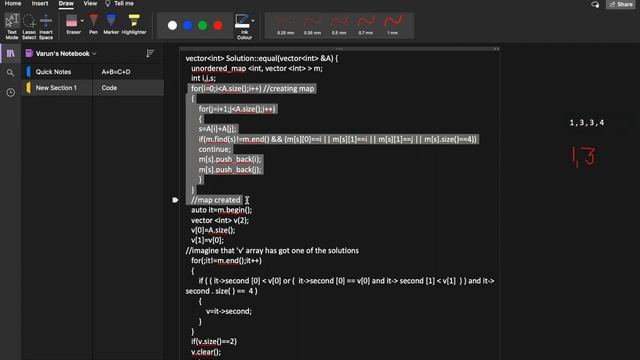The width and height of the screenshot is (640, 360).
Task: Click the sort pages icon
Action: click(150, 53)
